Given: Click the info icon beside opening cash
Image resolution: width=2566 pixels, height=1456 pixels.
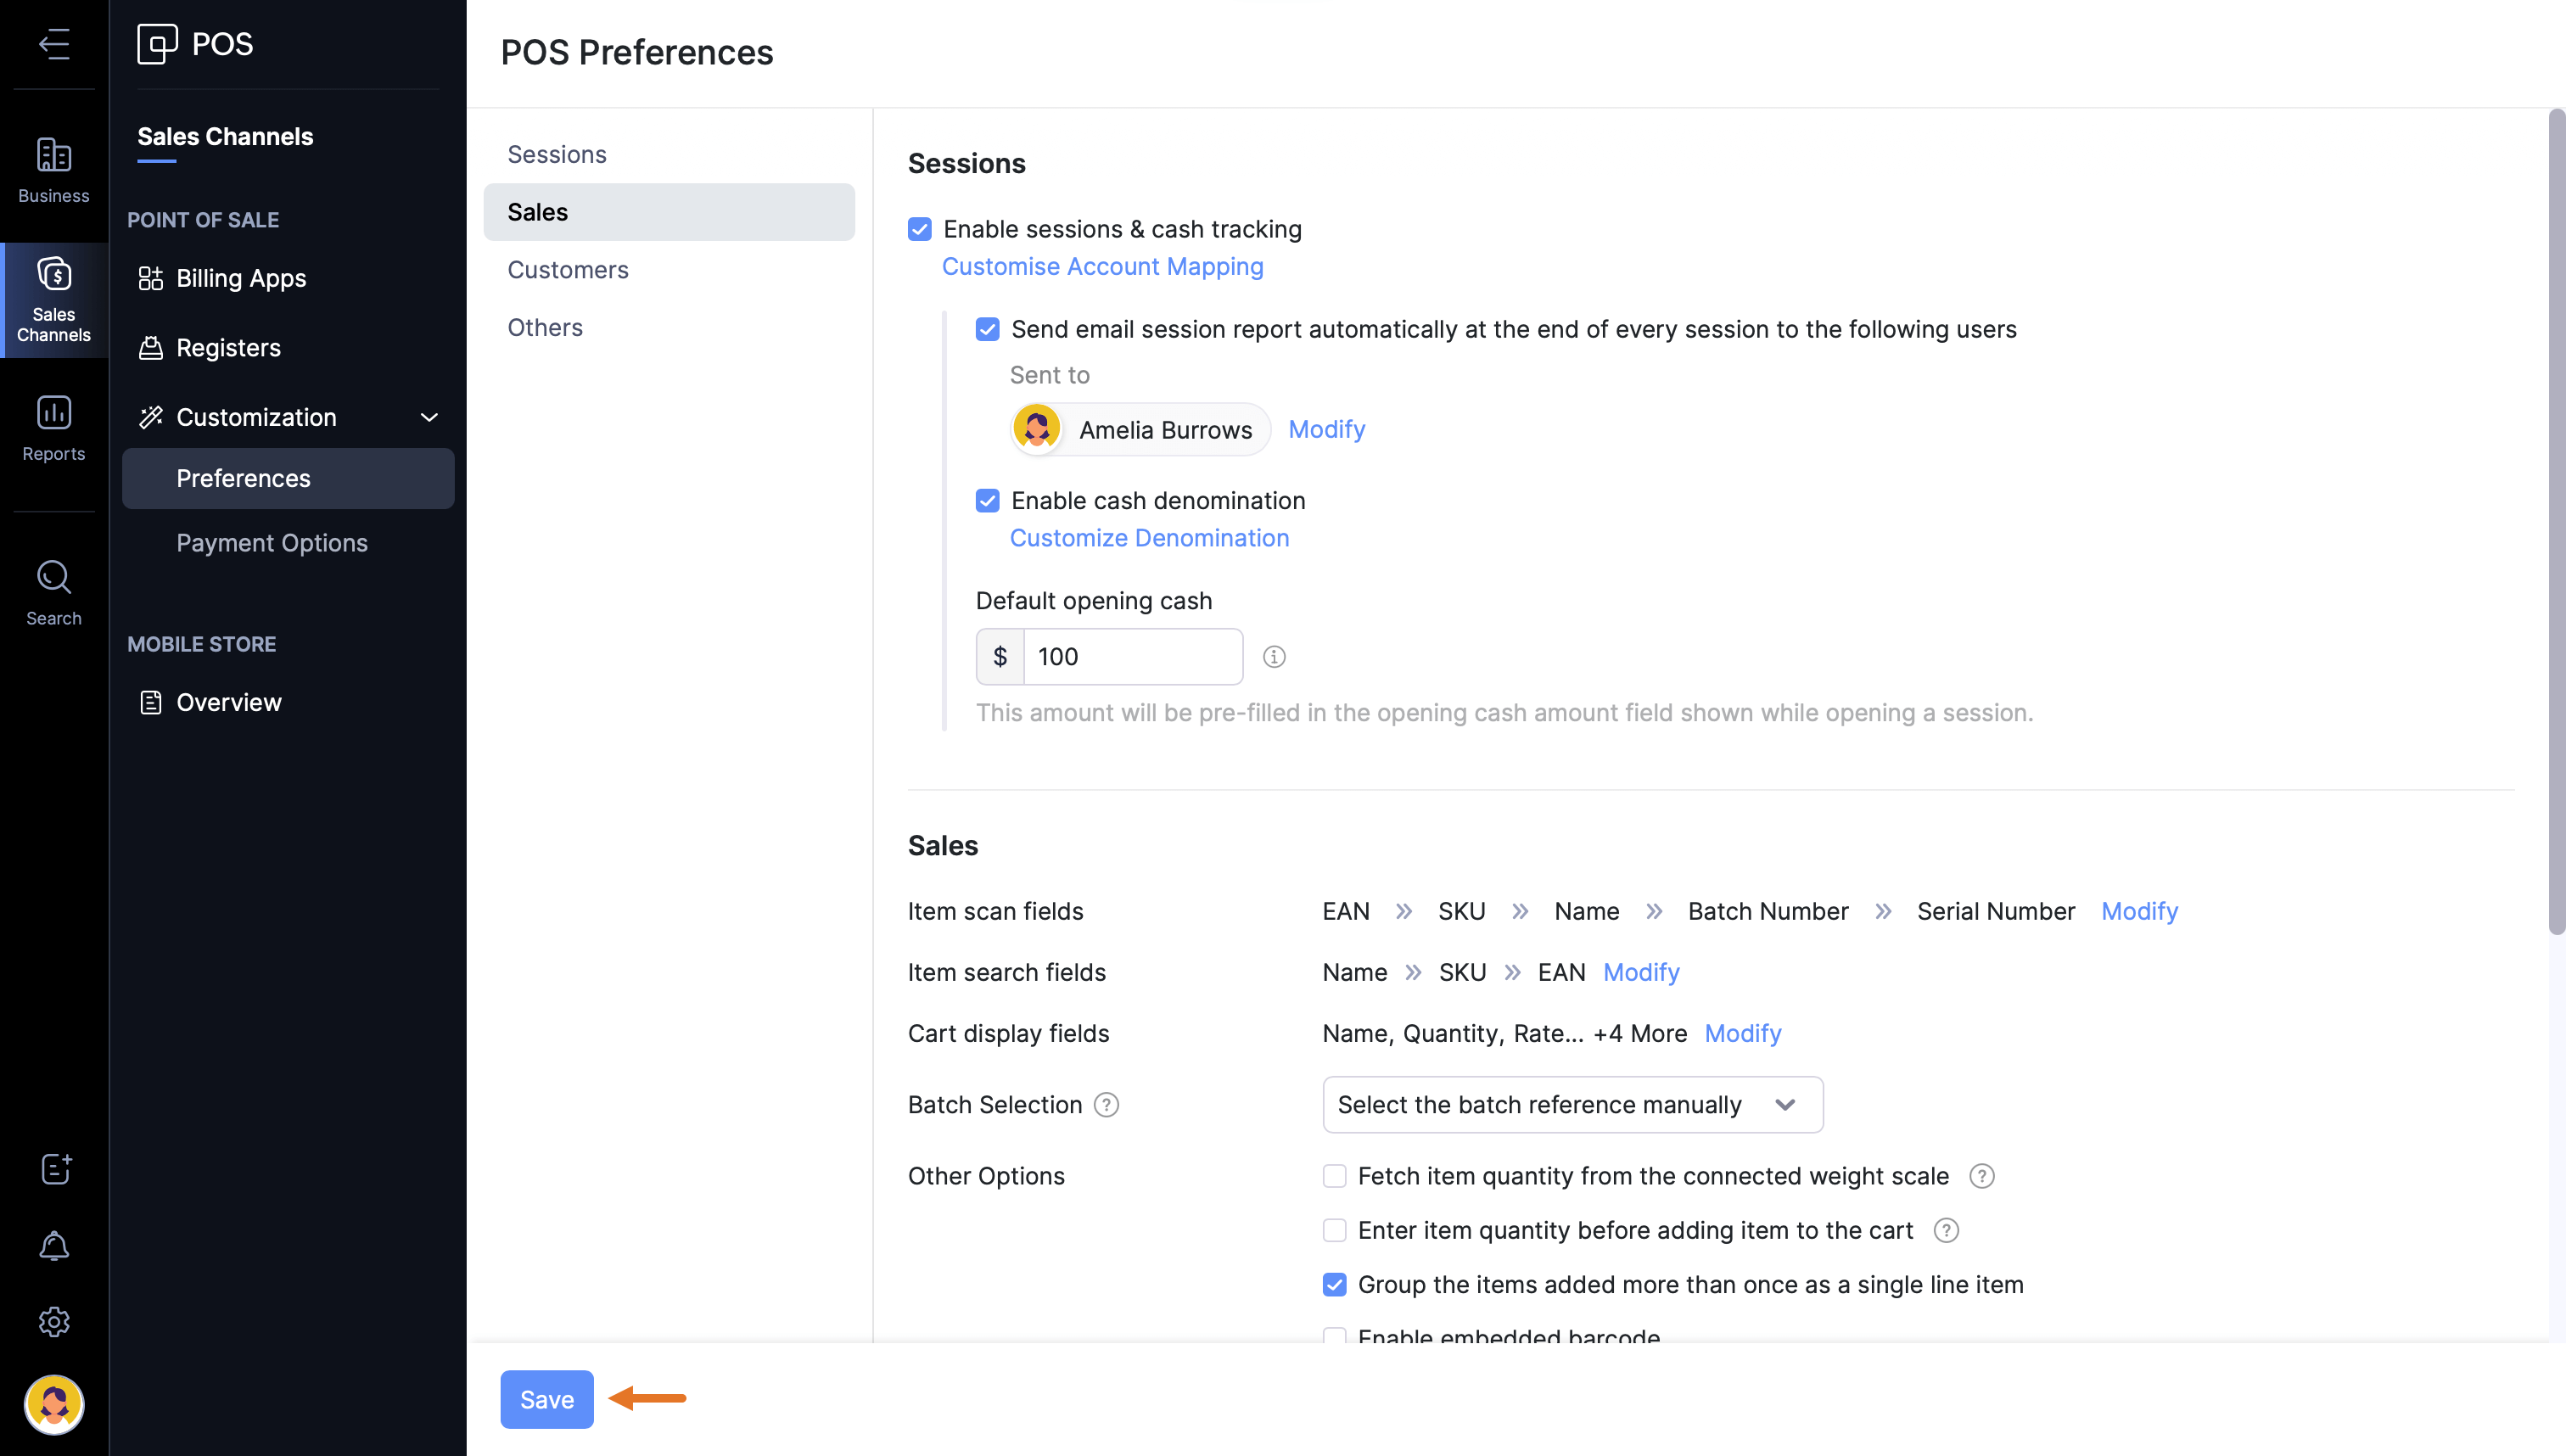Looking at the screenshot, I should pyautogui.click(x=1273, y=657).
